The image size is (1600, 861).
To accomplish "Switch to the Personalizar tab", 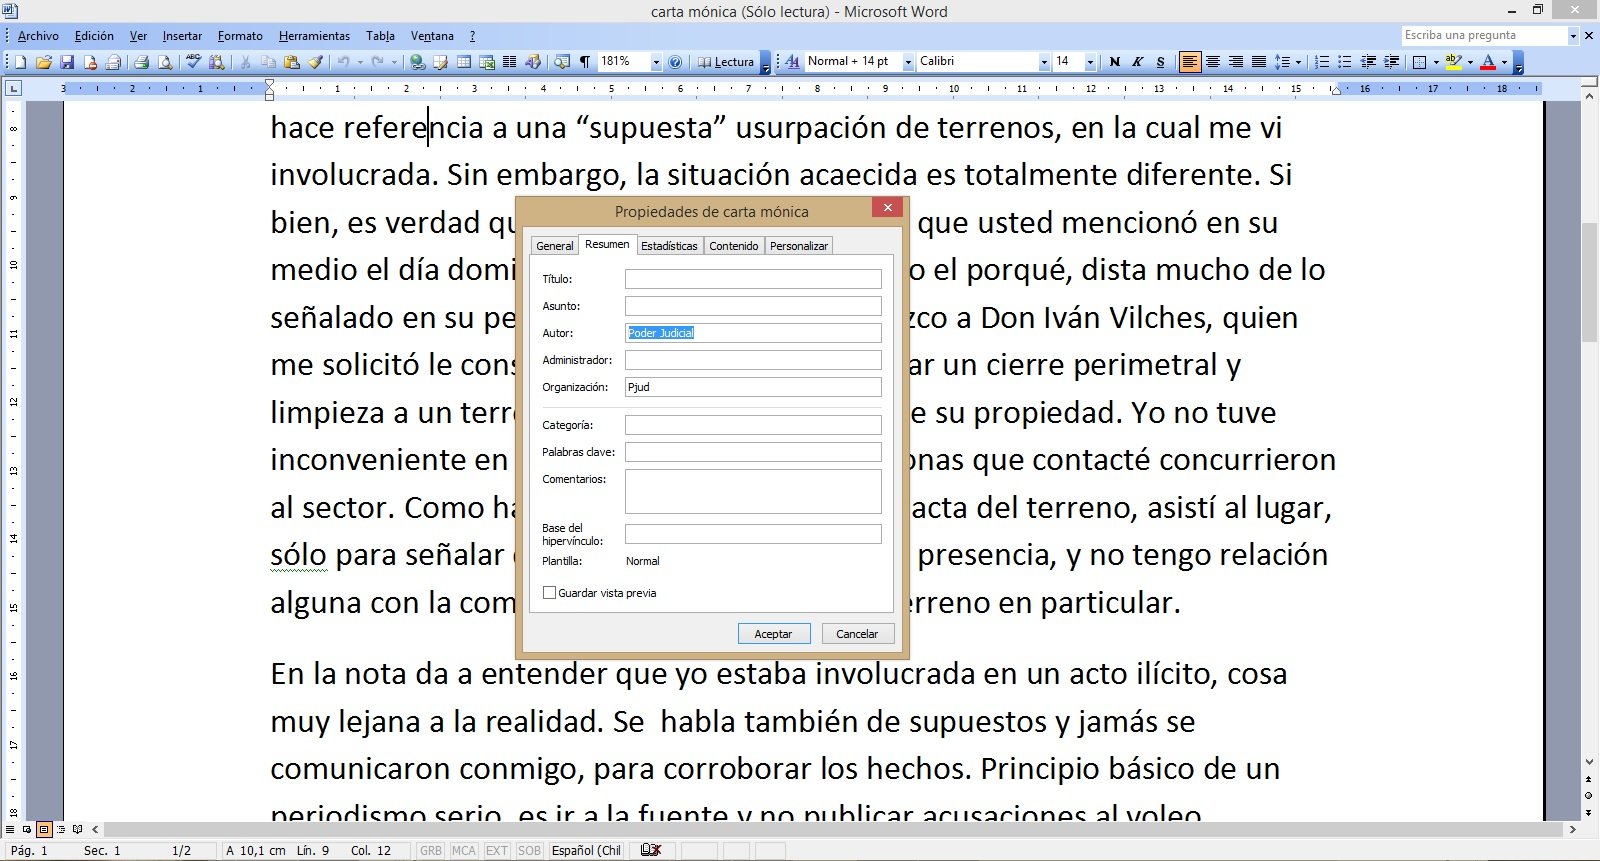I will point(799,246).
